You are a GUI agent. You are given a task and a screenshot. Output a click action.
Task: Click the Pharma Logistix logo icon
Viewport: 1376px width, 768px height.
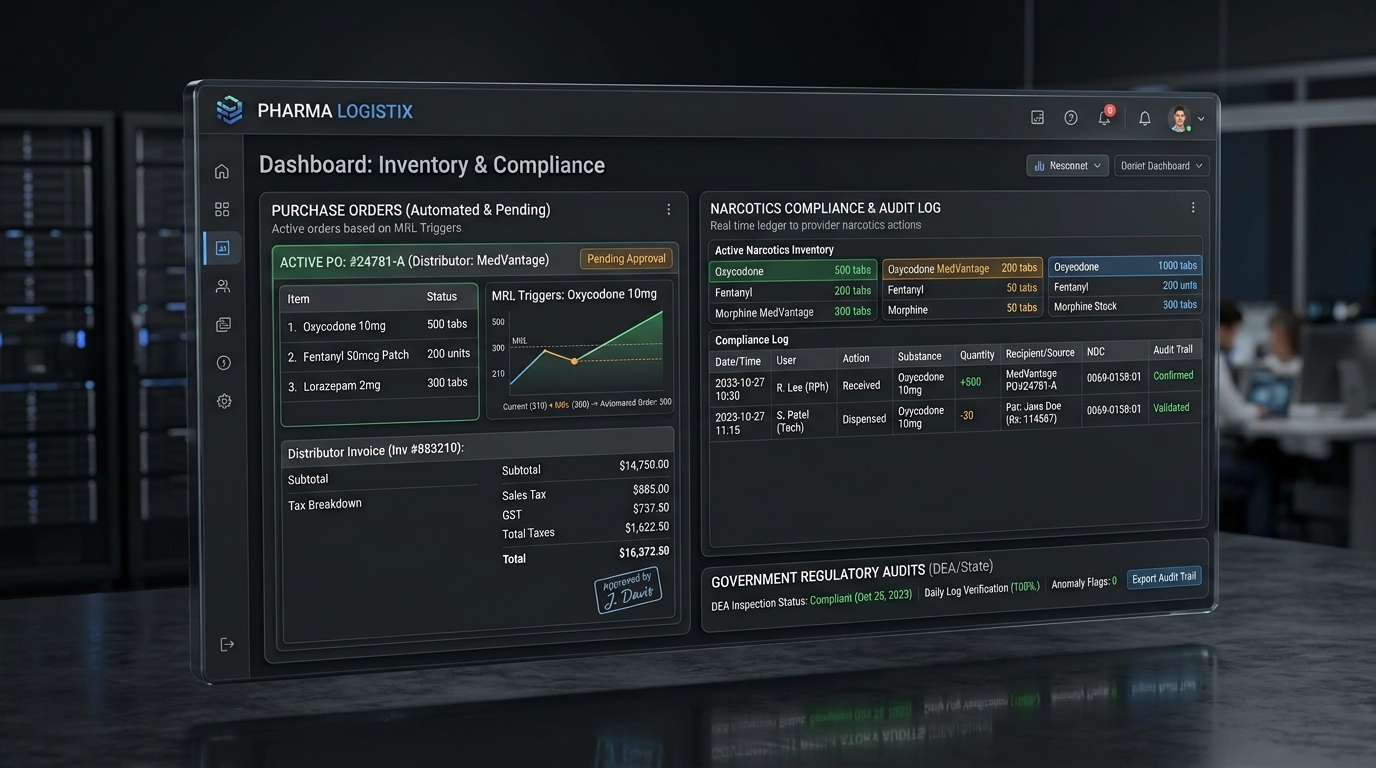pyautogui.click(x=230, y=110)
